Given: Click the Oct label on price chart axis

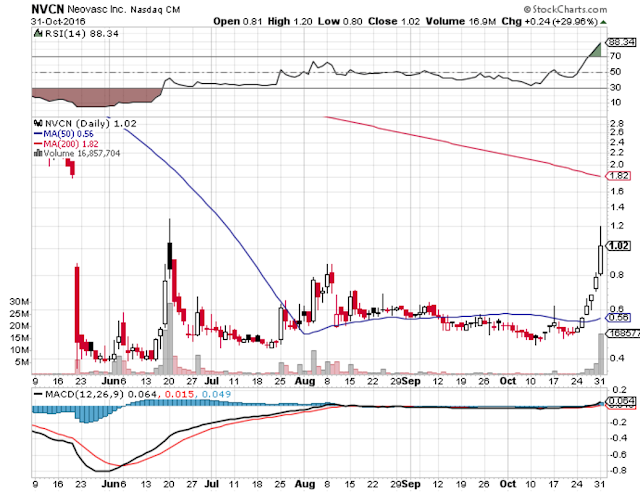Looking at the screenshot, I should 508,381.
